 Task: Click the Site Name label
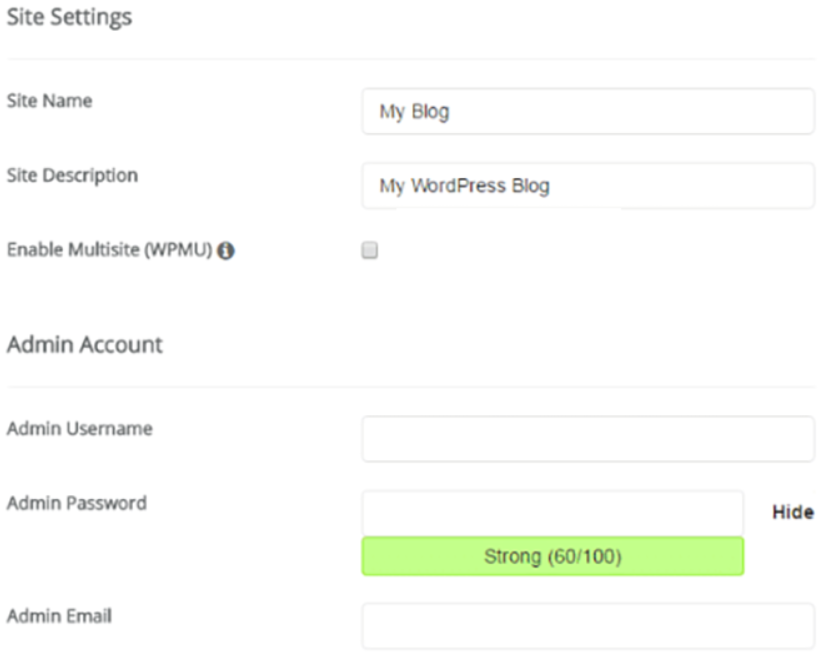click(49, 101)
